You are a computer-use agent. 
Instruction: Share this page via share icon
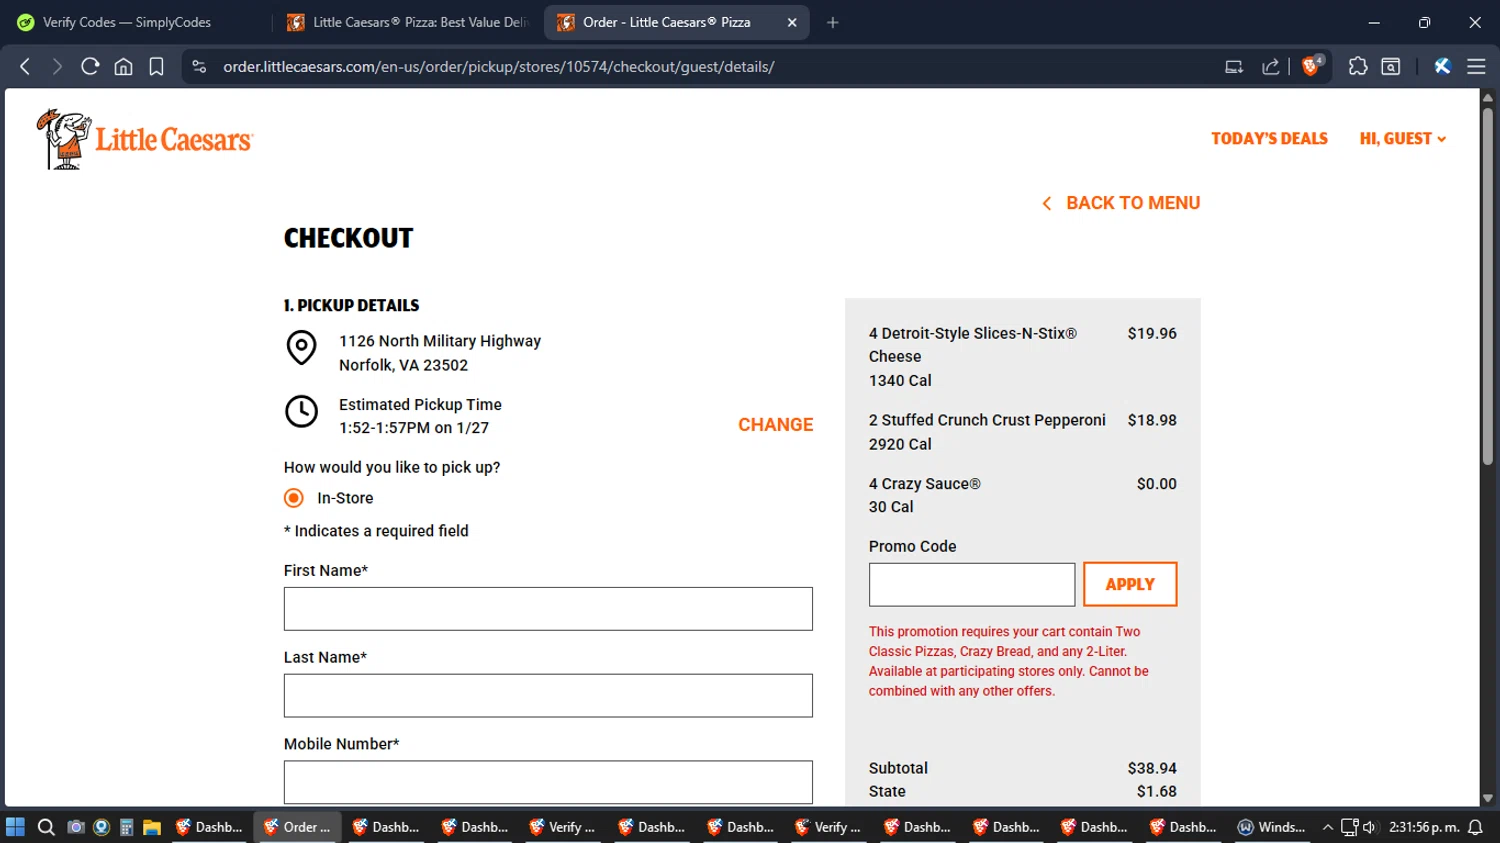pos(1271,67)
